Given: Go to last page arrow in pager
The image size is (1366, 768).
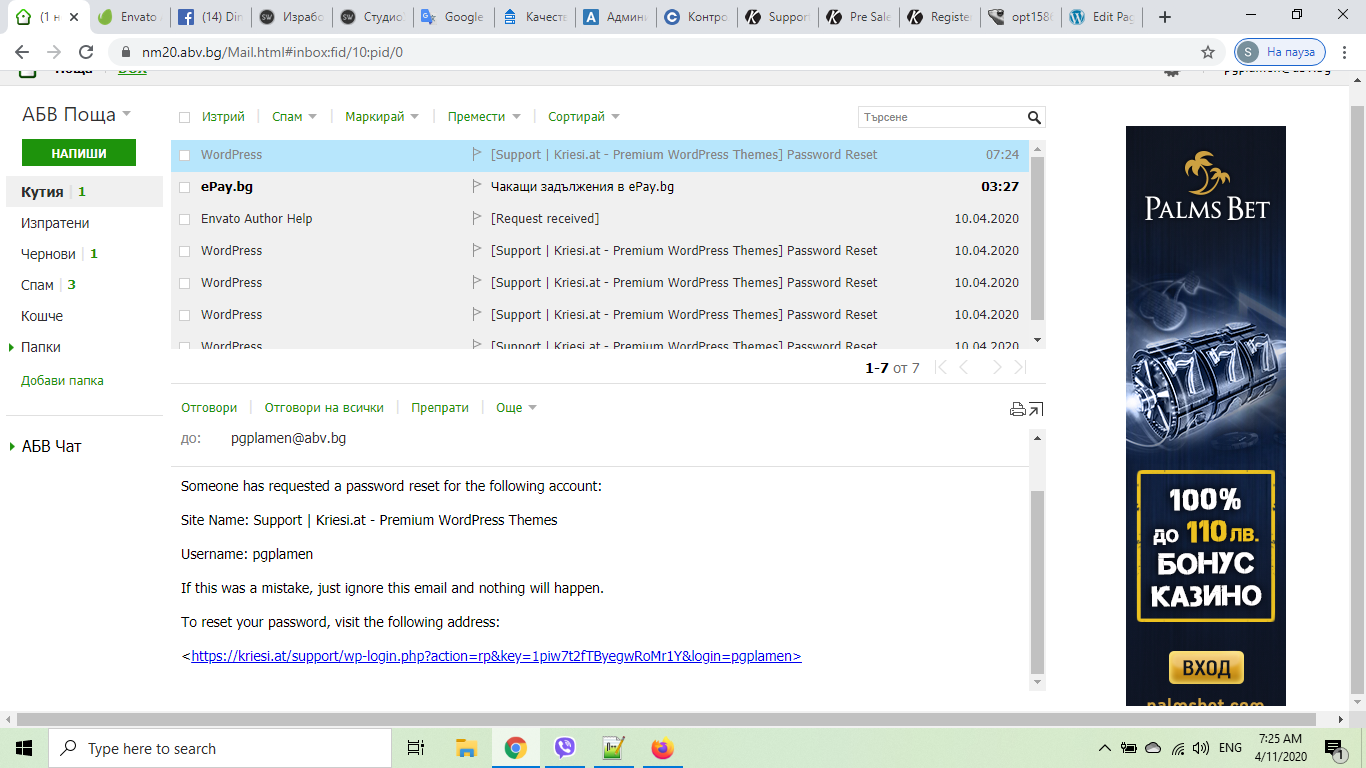Looking at the screenshot, I should (1020, 368).
